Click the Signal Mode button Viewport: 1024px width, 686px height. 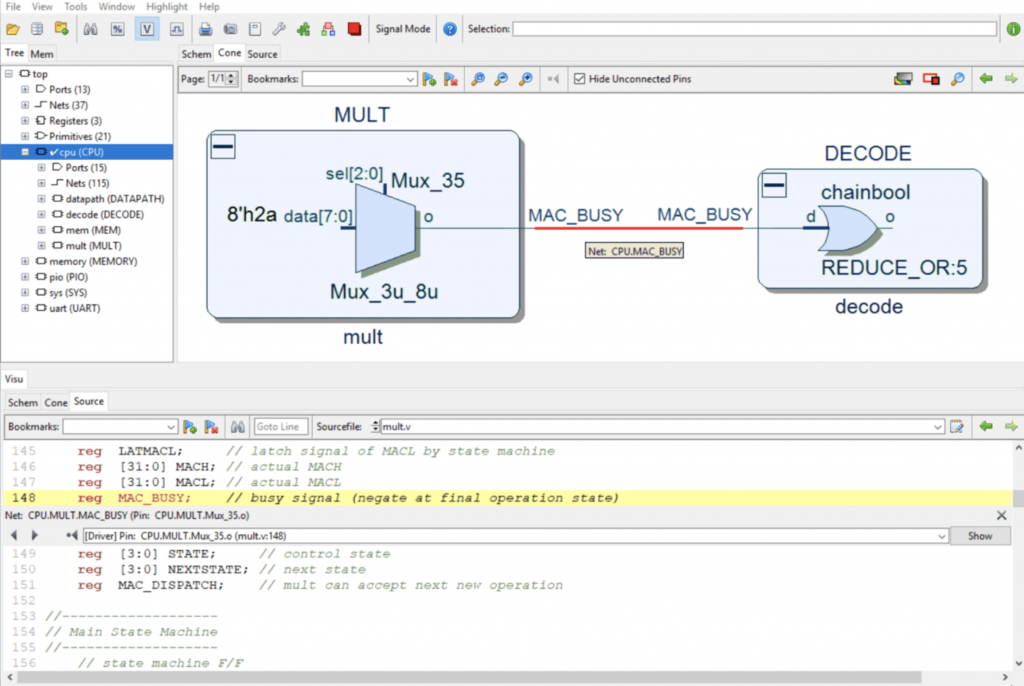point(403,29)
